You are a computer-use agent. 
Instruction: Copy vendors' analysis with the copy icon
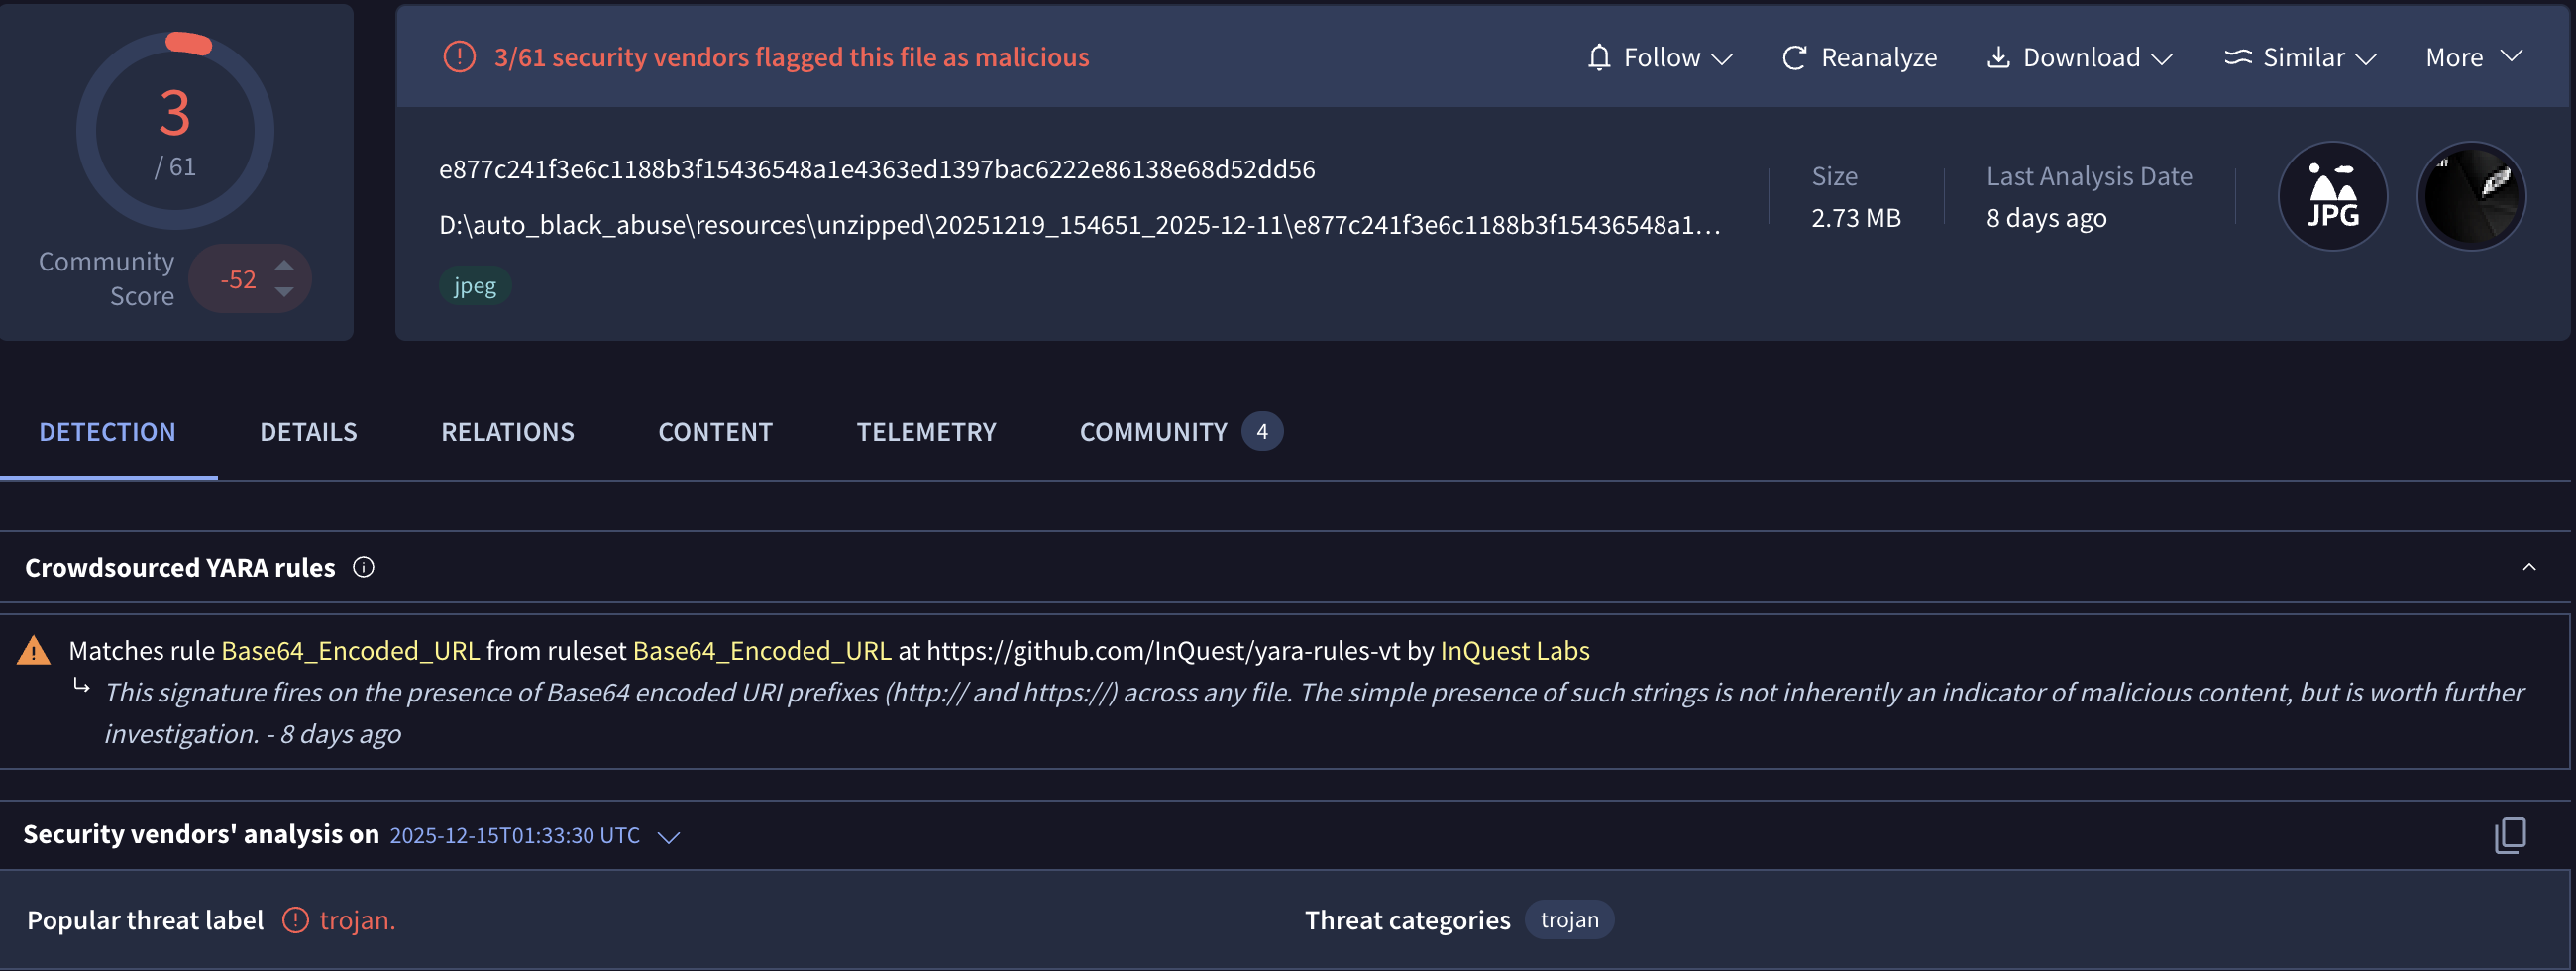[2510, 835]
